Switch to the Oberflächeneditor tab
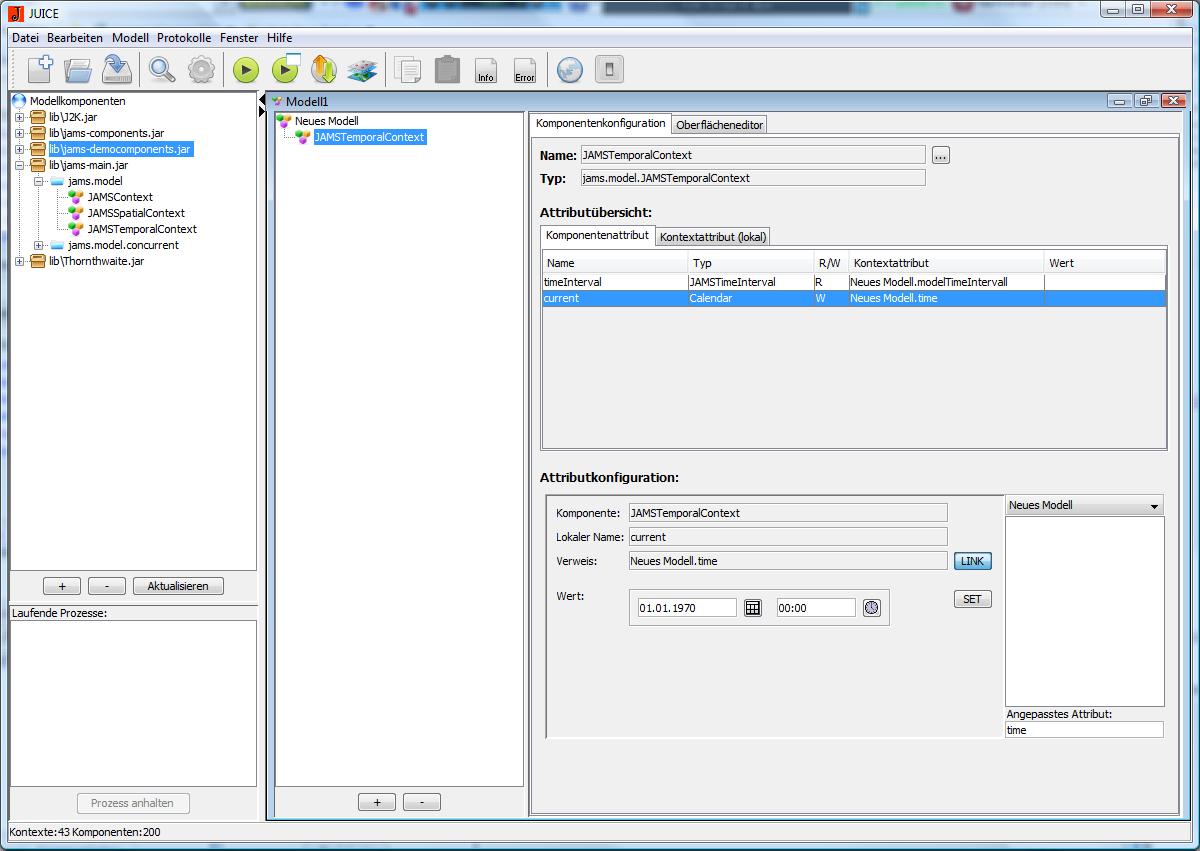Viewport: 1200px width, 851px height. point(719,124)
